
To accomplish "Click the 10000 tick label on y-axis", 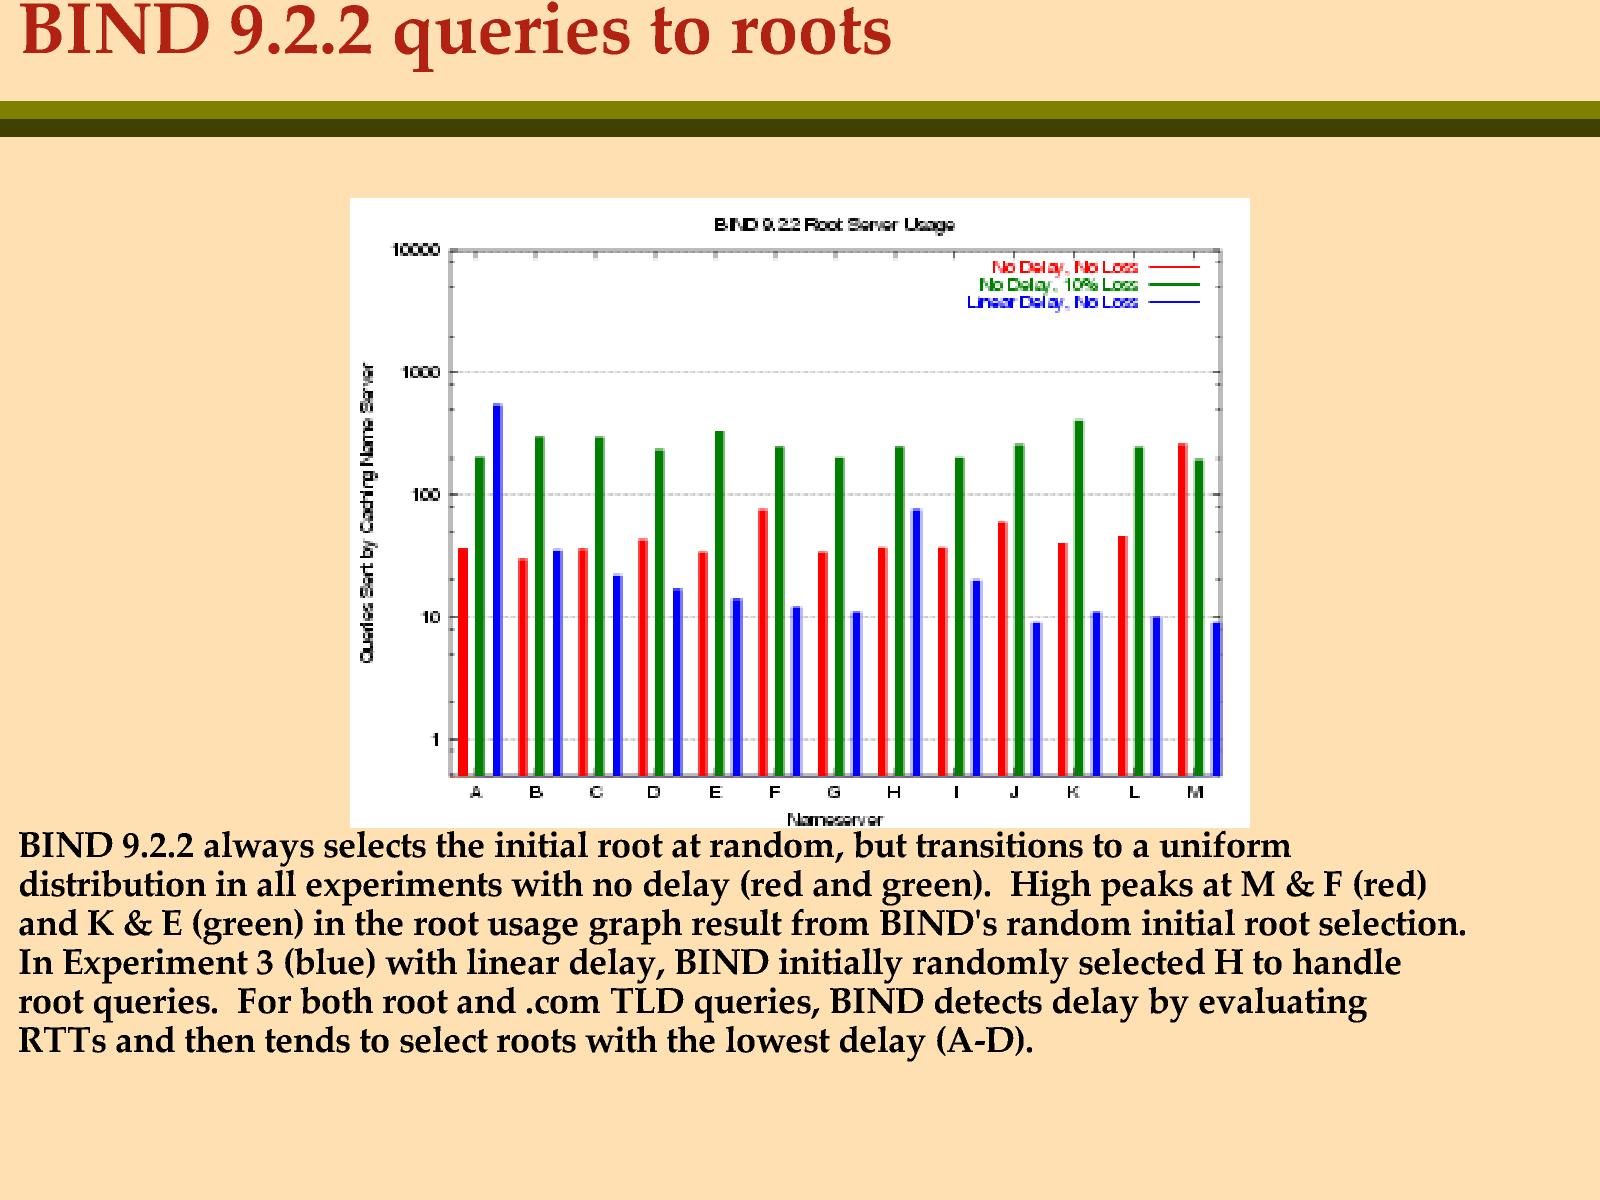I will coord(416,251).
